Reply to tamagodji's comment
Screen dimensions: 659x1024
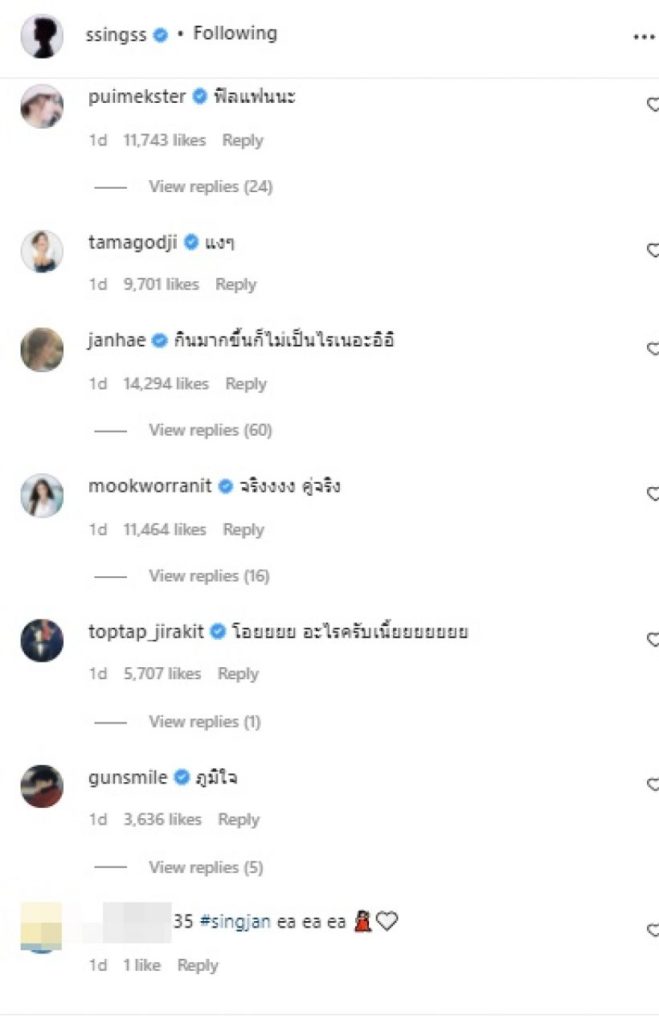[x=236, y=285]
